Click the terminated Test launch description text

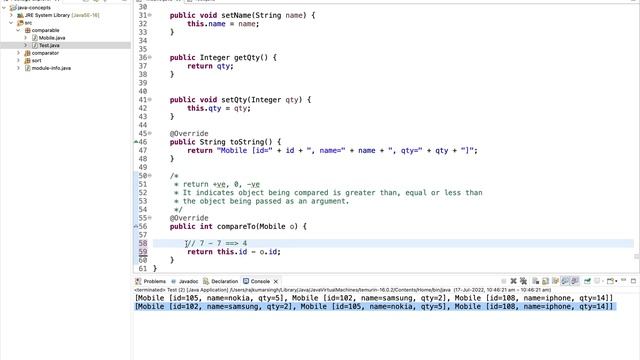(342, 290)
